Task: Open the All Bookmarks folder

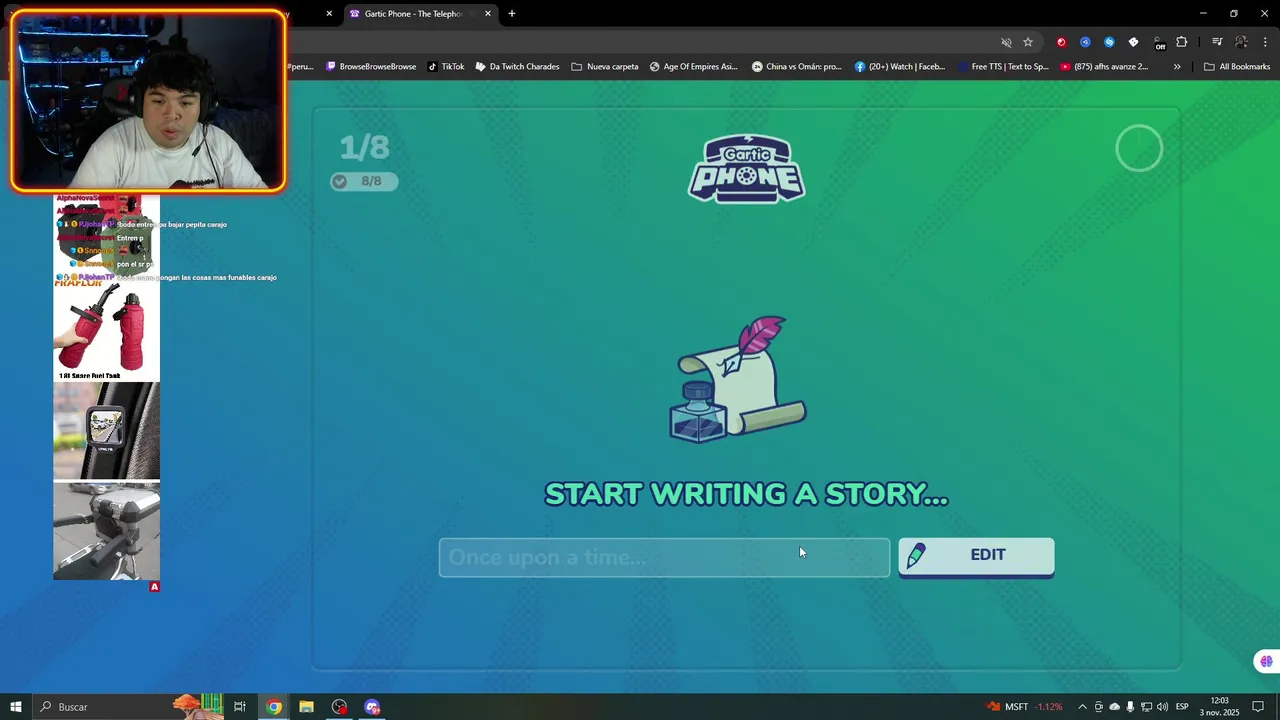Action: [1237, 67]
